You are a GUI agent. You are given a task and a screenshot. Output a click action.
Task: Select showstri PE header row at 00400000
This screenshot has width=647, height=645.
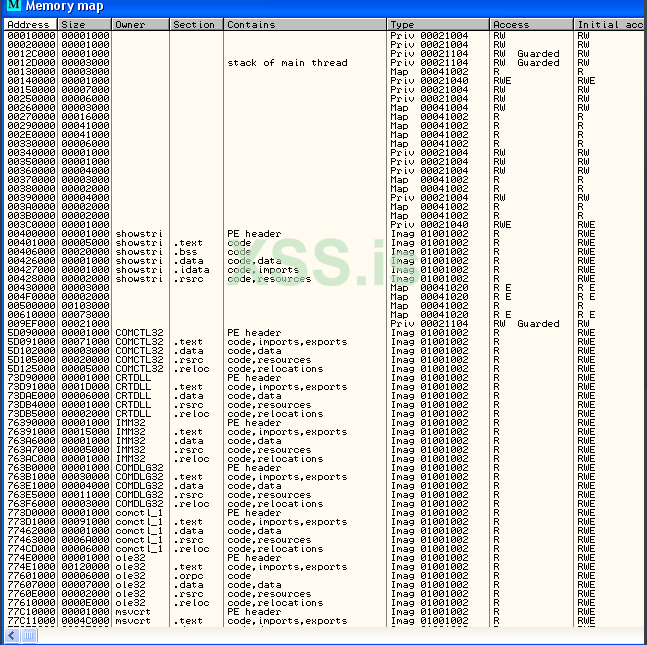324,234
